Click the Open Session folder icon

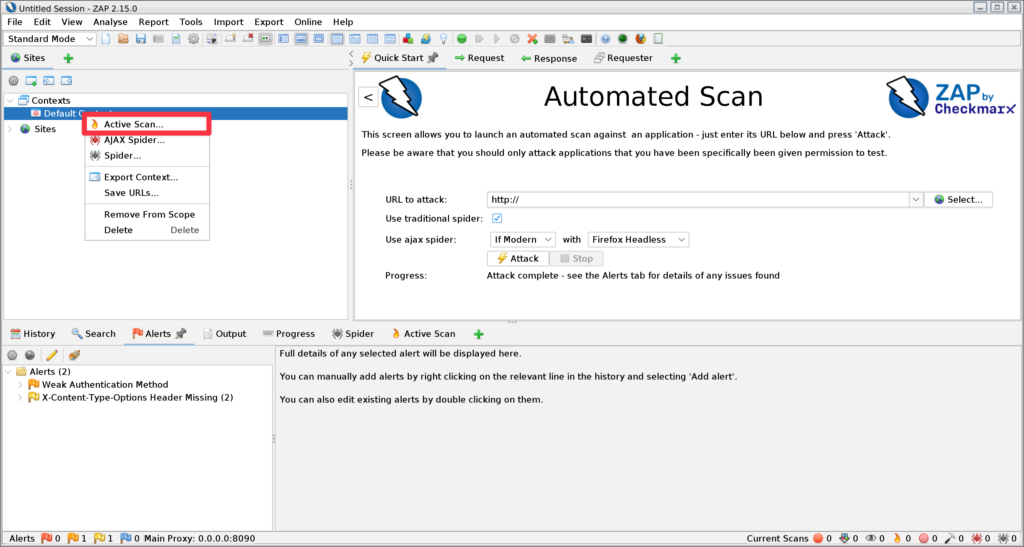[123, 39]
